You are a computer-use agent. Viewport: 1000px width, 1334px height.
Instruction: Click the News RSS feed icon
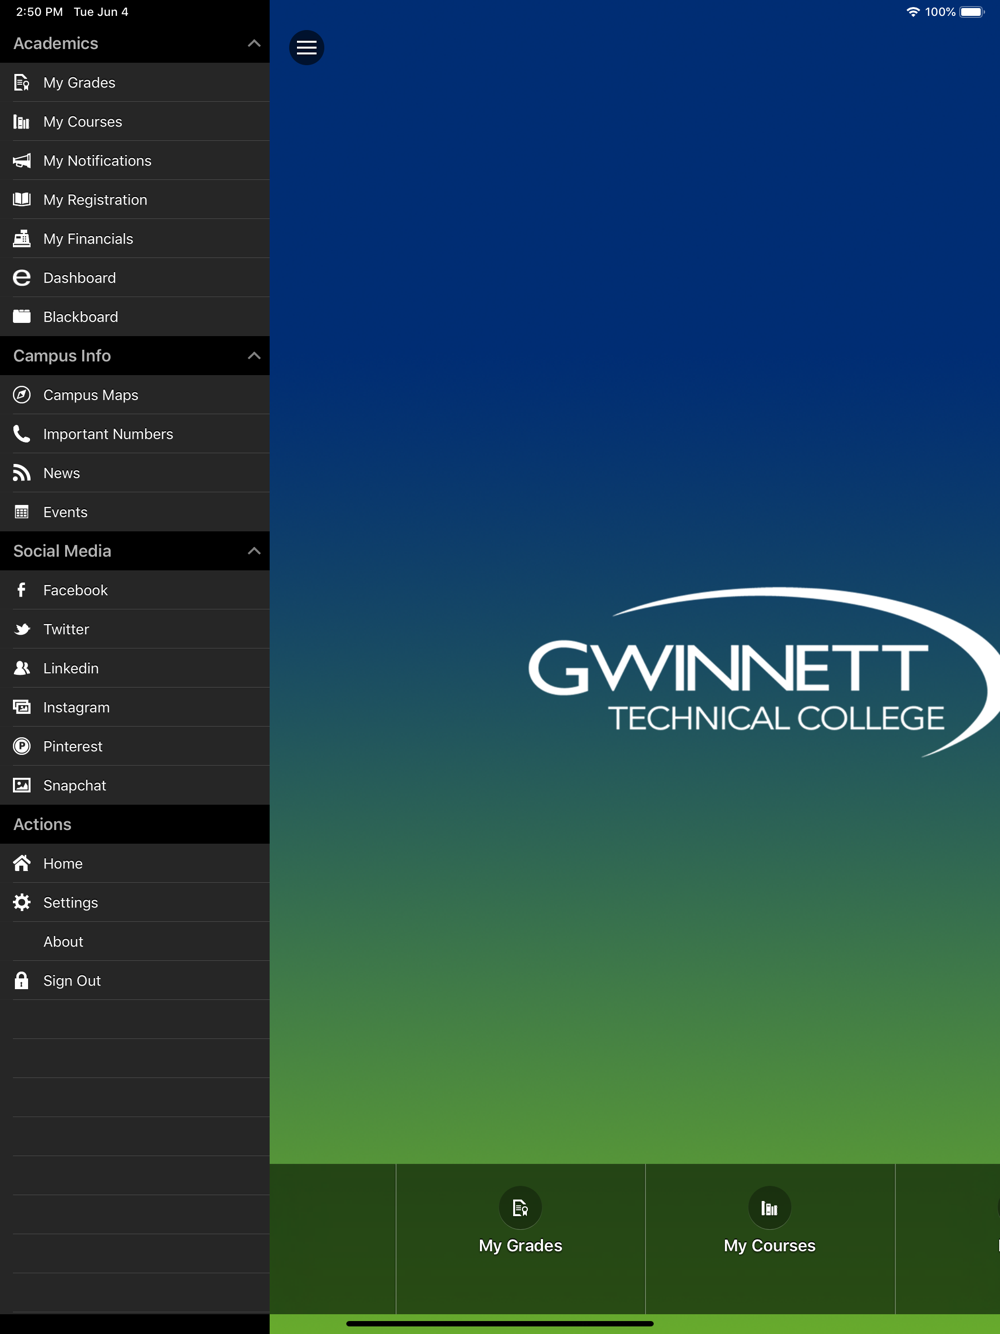click(21, 473)
